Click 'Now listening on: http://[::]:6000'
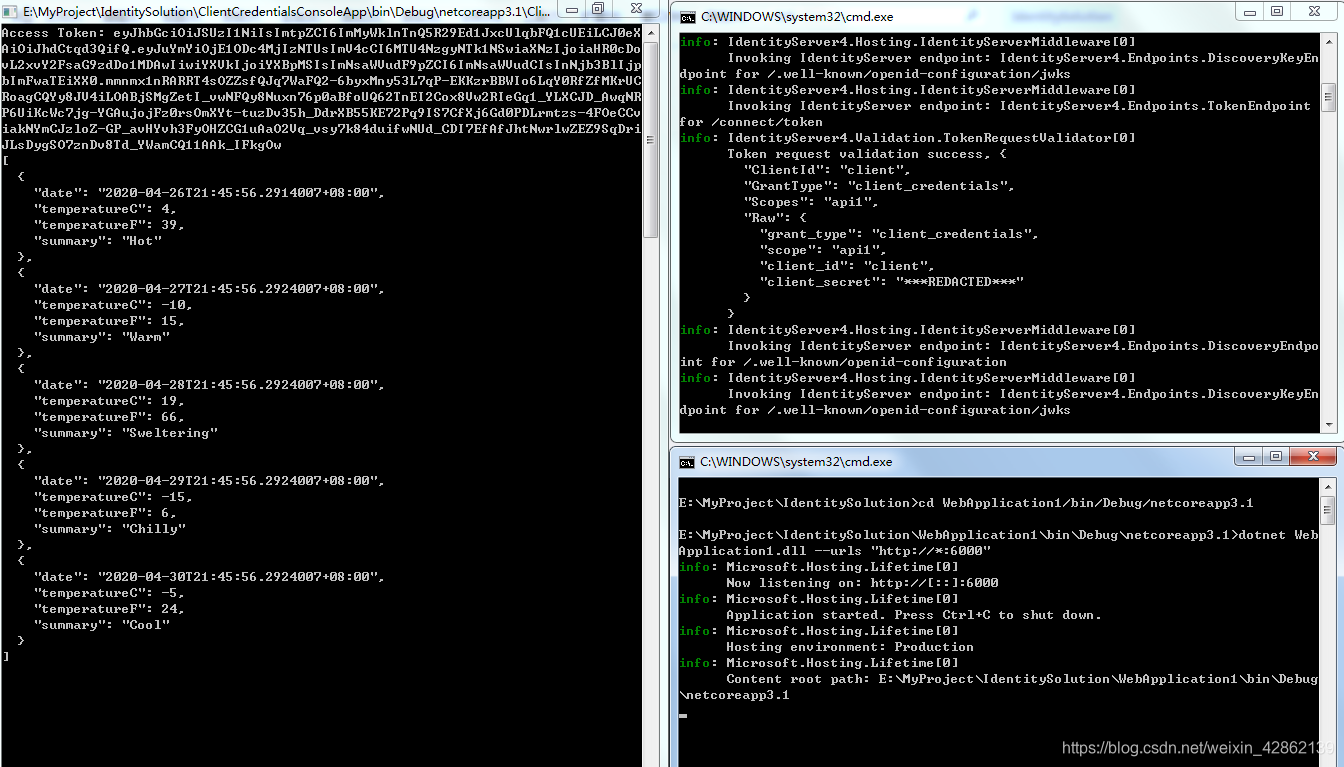 [x=862, y=583]
